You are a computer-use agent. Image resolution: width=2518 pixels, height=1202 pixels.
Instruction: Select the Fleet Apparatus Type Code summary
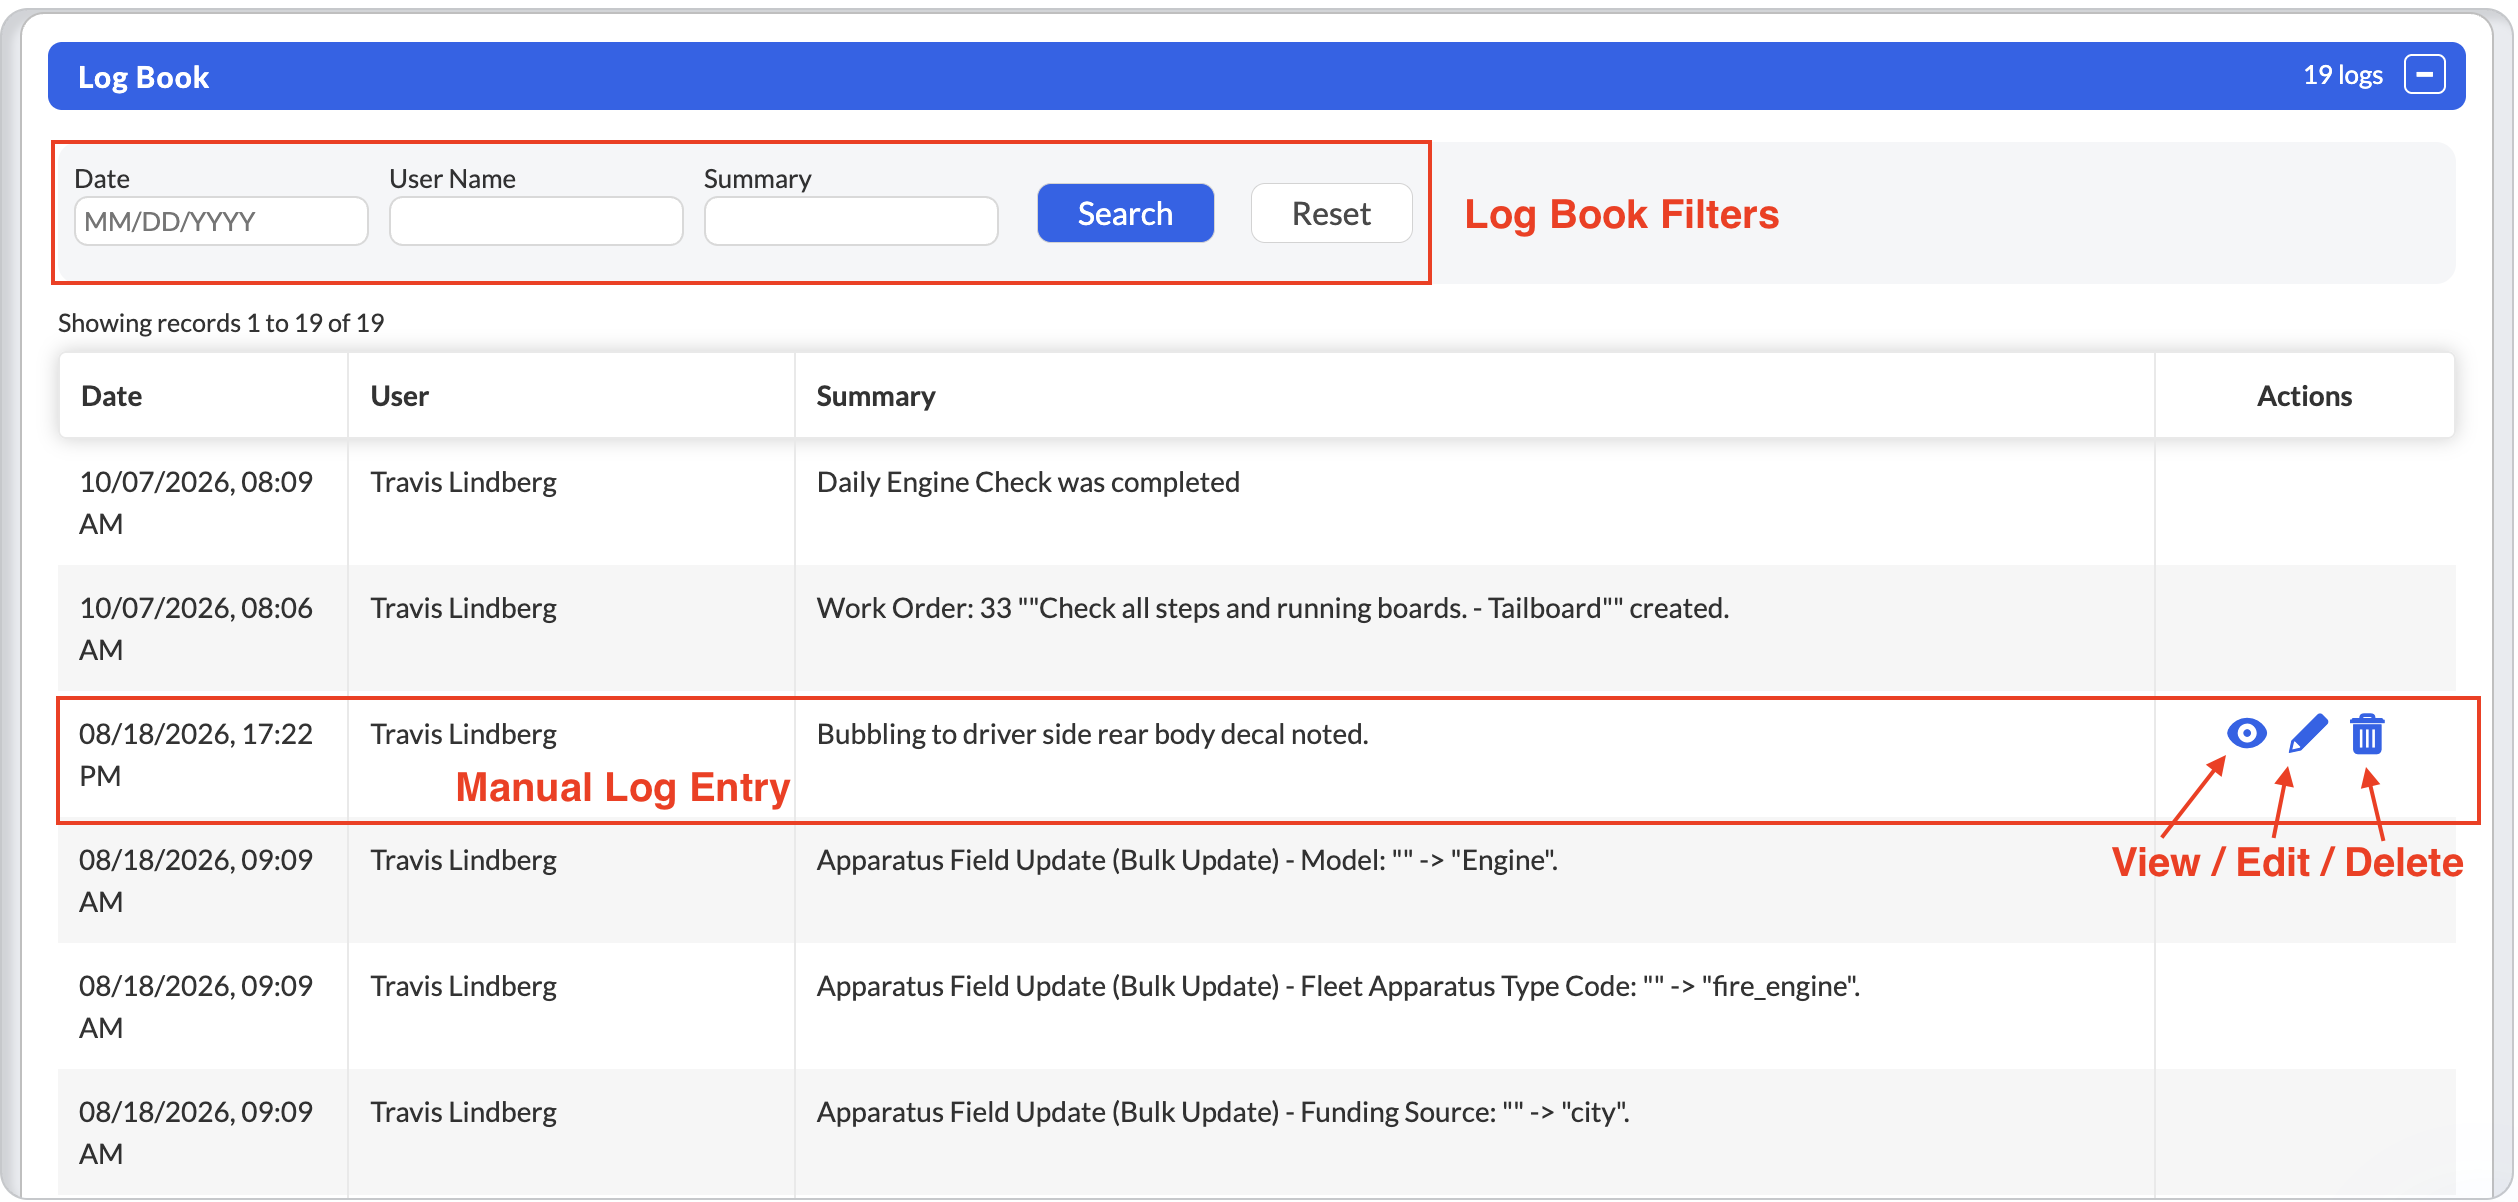[1338, 986]
